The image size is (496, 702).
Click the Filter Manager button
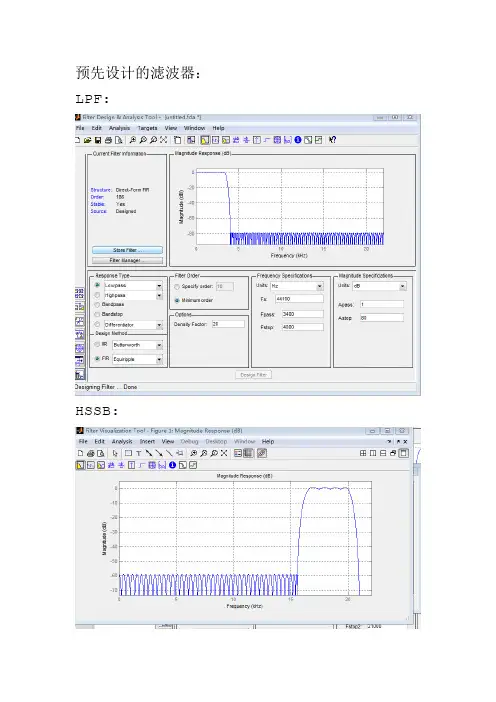[x=128, y=260]
